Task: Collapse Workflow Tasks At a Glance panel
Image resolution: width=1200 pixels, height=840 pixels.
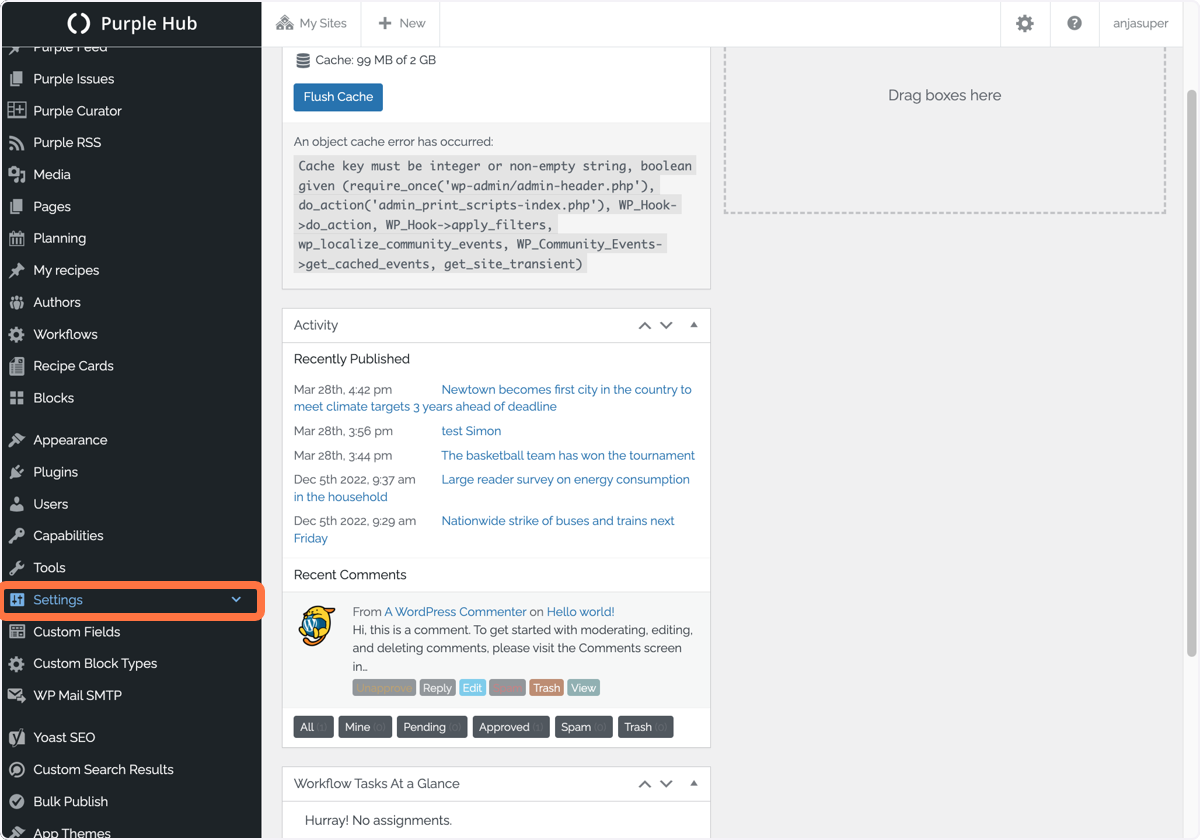Action: tap(694, 783)
